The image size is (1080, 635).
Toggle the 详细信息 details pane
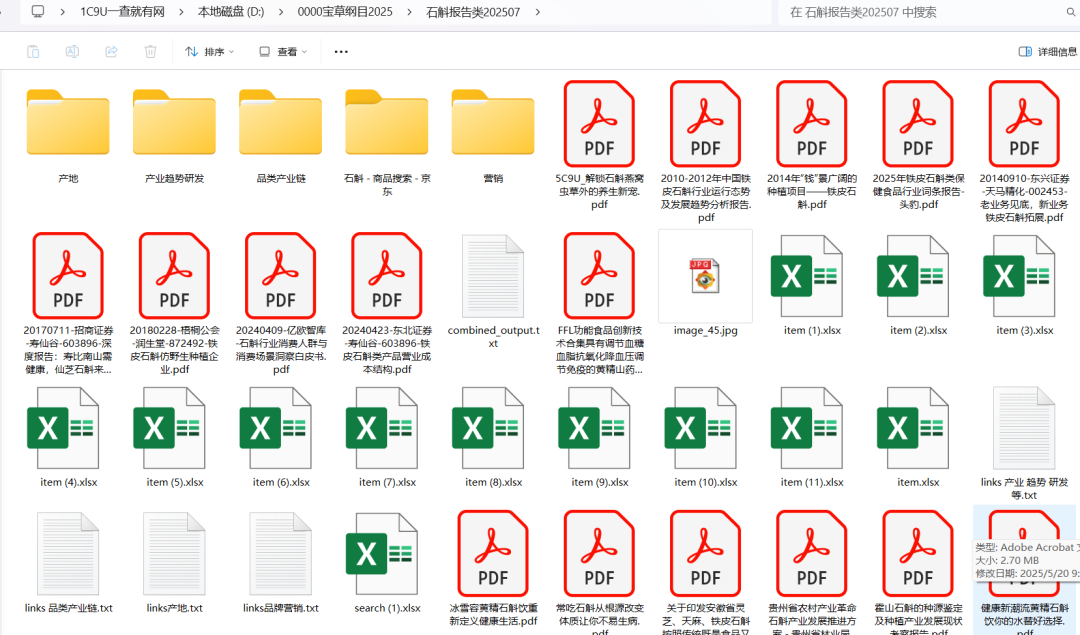[x=1046, y=51]
